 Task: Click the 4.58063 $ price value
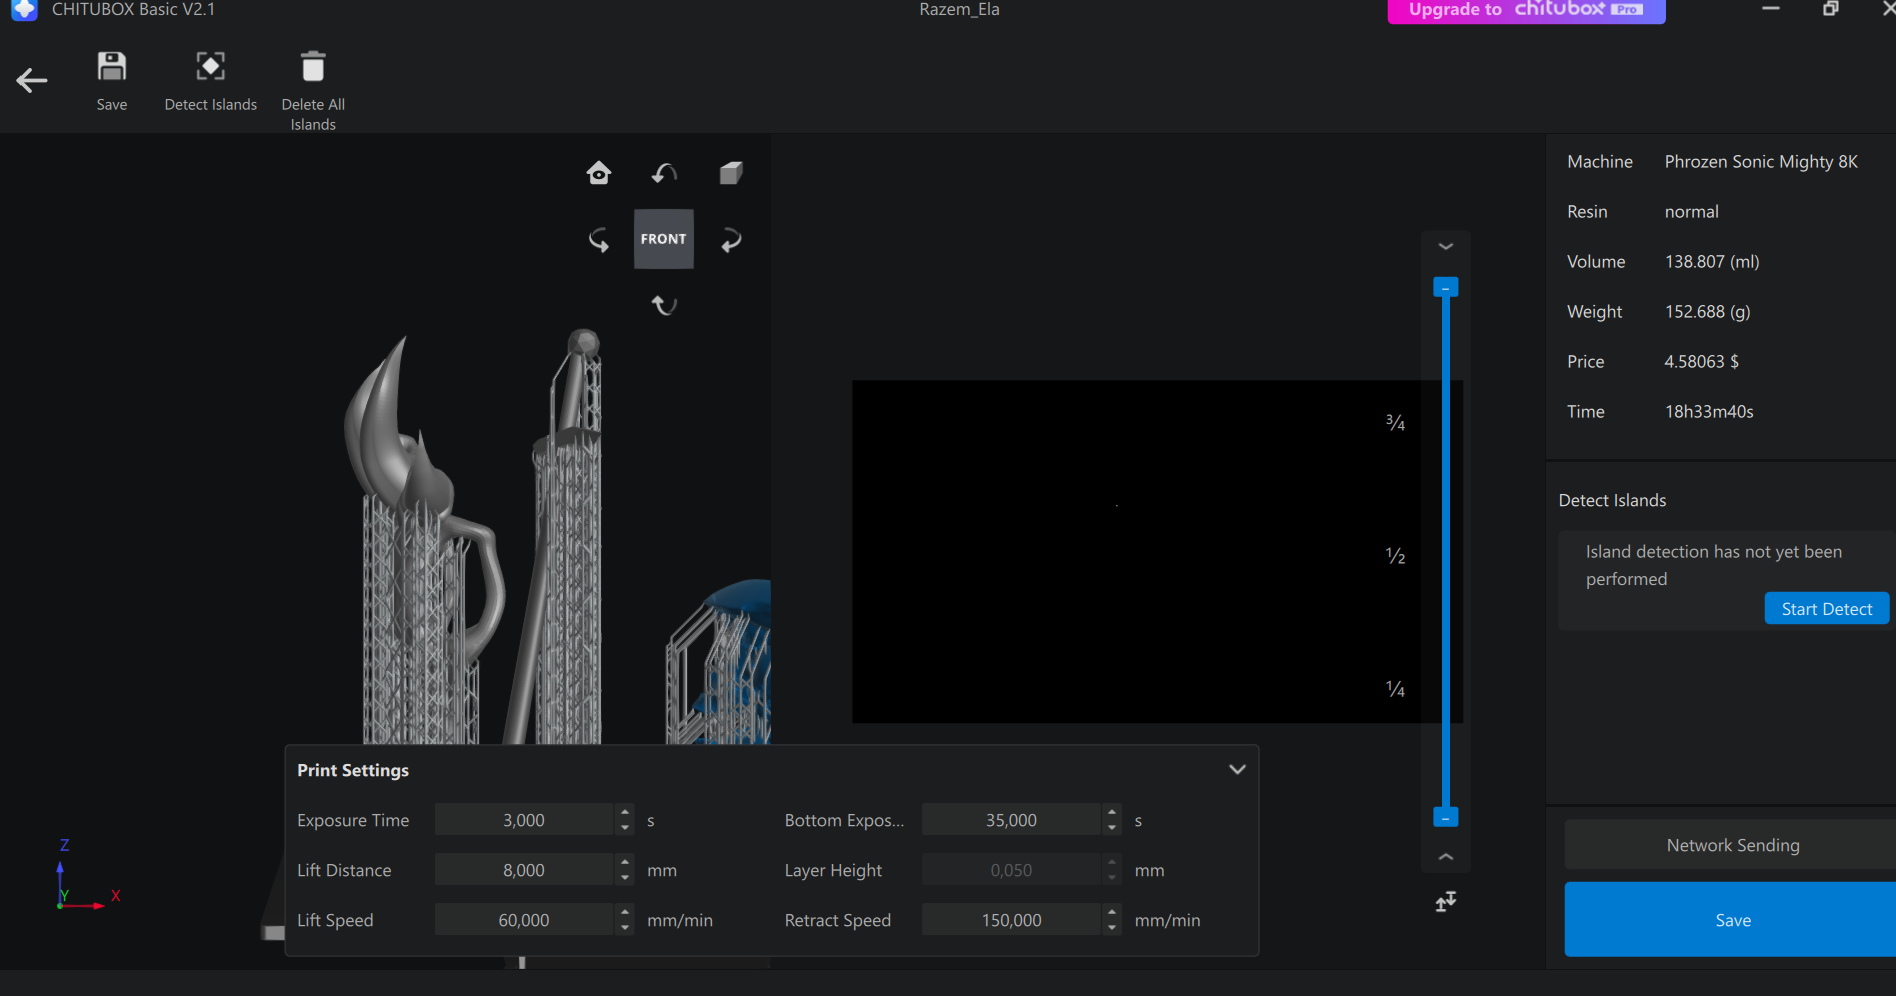(x=1701, y=362)
